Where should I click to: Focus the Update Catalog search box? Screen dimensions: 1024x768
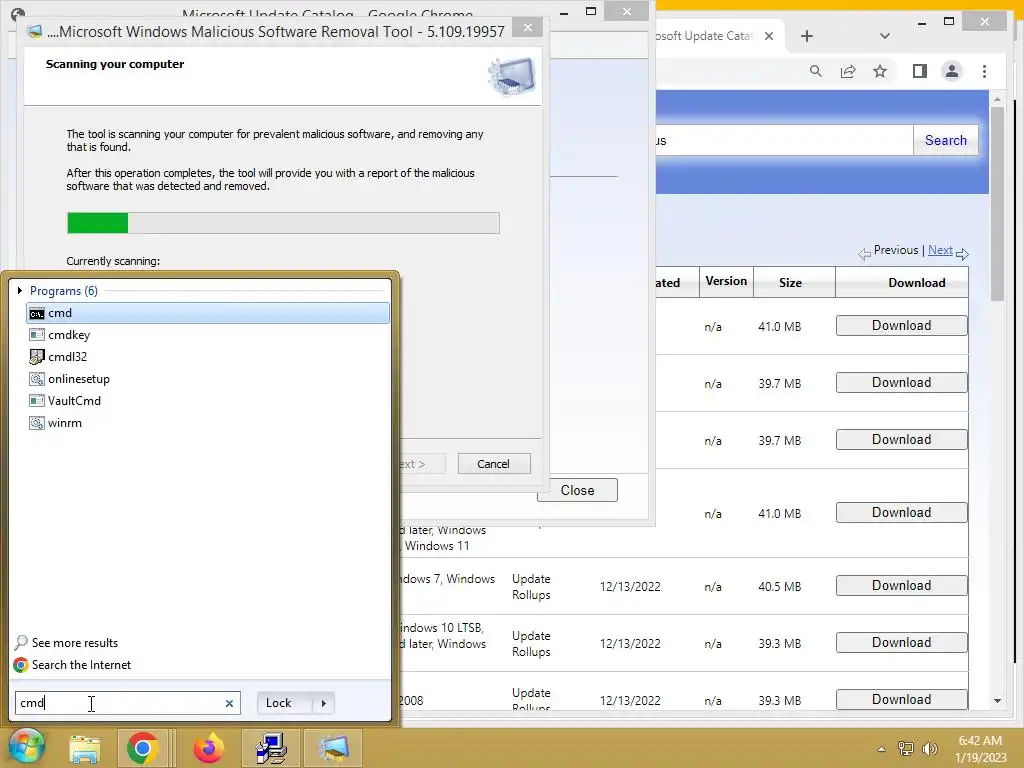[x=784, y=140]
